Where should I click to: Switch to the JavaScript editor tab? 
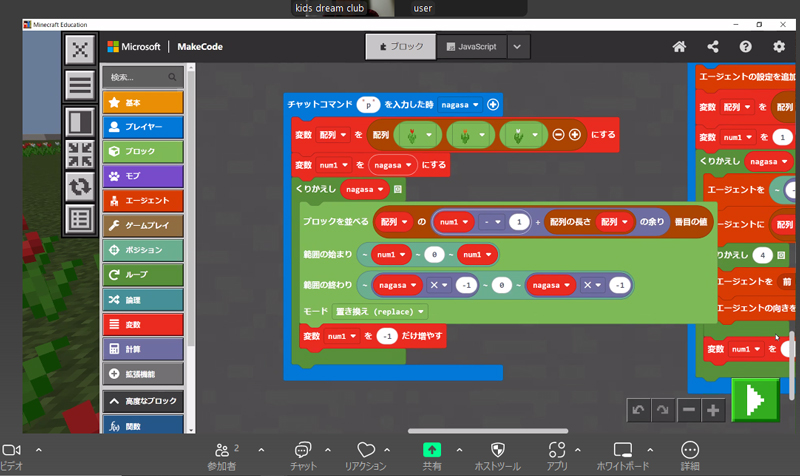coord(471,47)
